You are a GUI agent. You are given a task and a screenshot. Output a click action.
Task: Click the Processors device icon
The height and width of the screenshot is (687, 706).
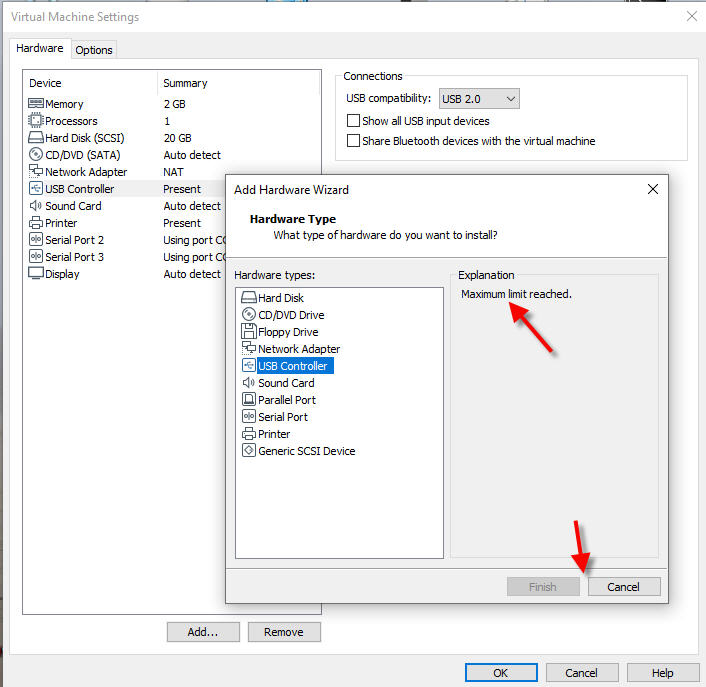pos(36,121)
